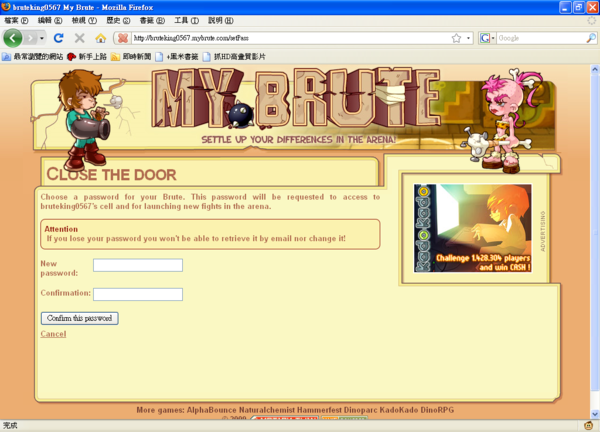Open the 新手上路 bookmark
The height and width of the screenshot is (432, 600).
87,57
